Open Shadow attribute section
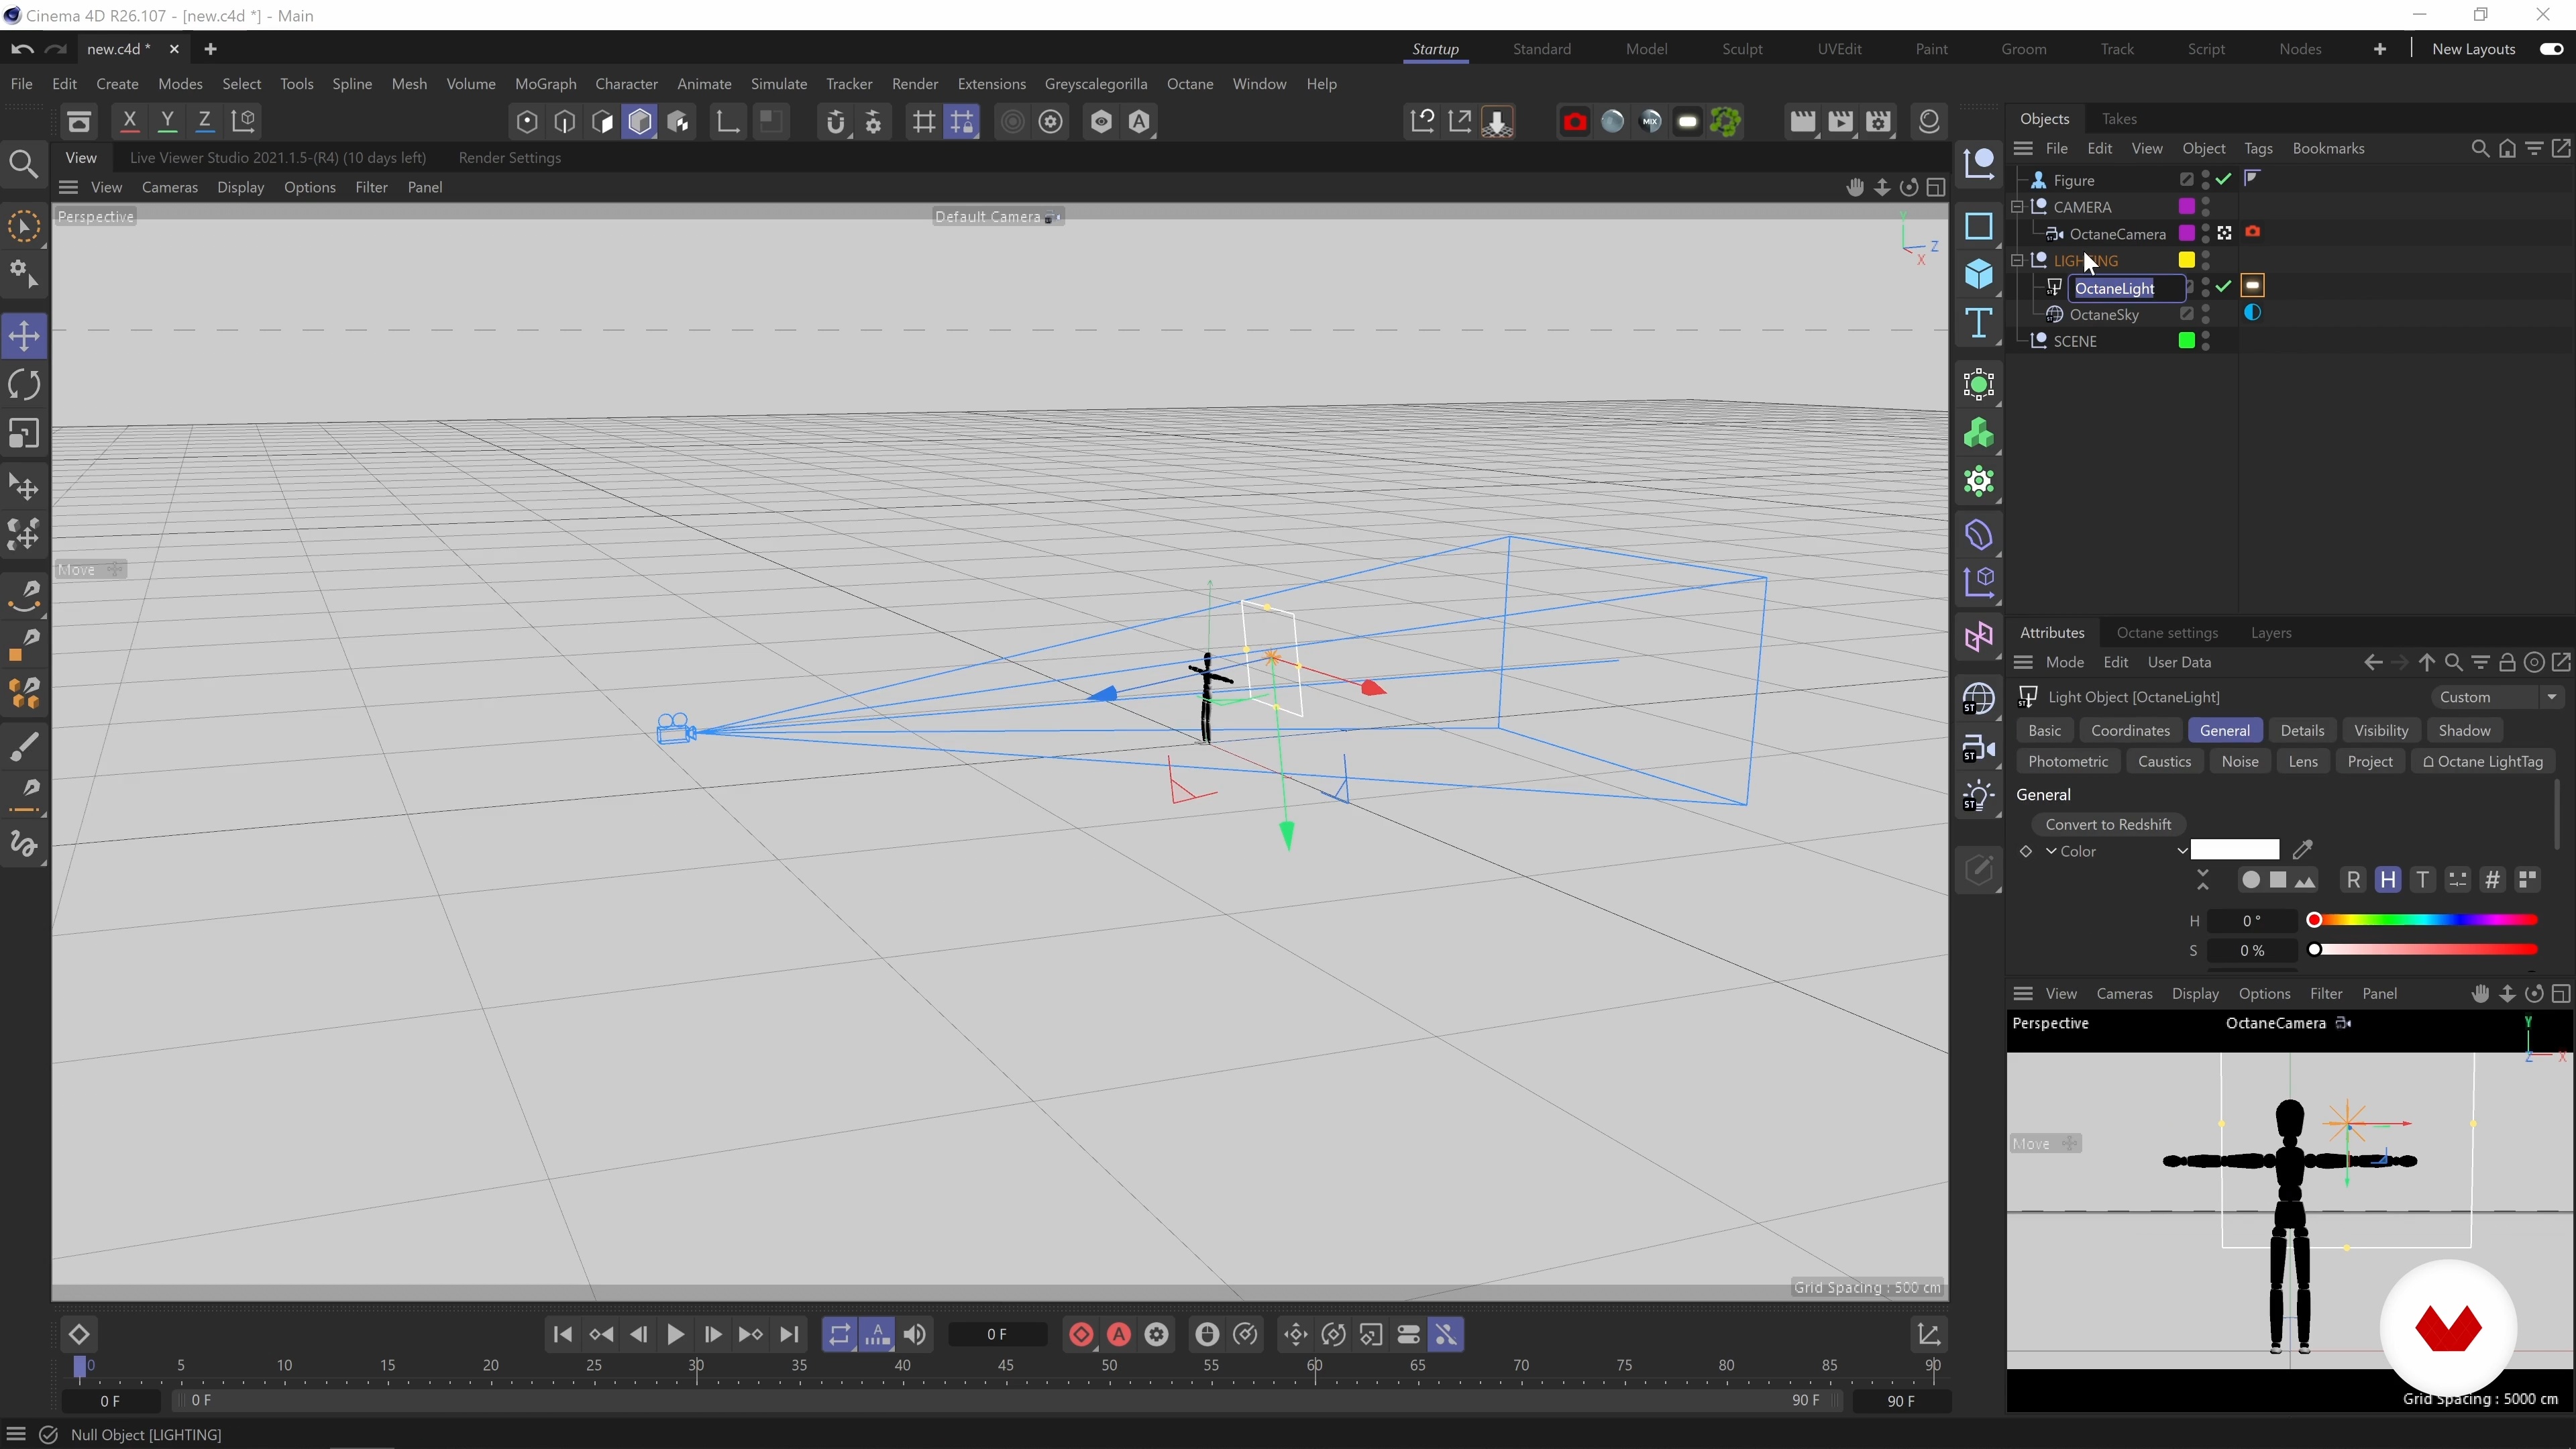This screenshot has width=2576, height=1449. pyautogui.click(x=2464, y=731)
